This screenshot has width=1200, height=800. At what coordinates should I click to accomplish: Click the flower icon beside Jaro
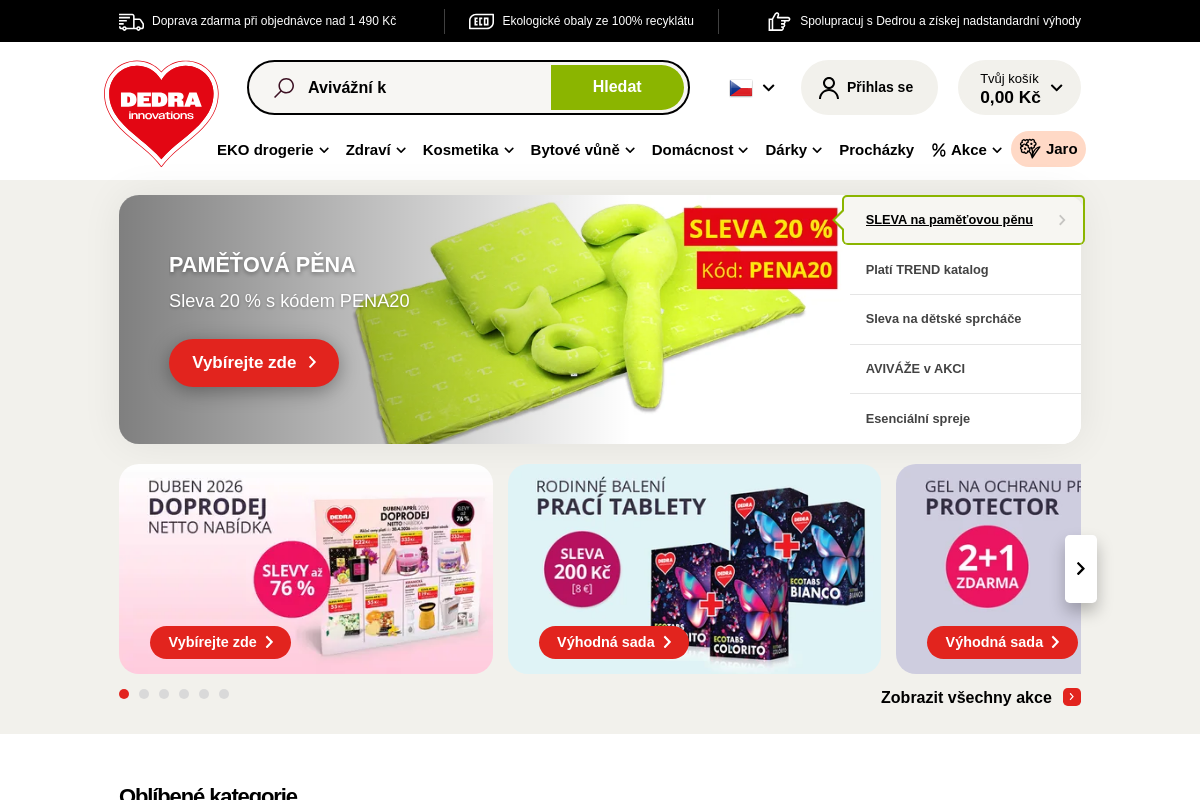click(x=1030, y=149)
